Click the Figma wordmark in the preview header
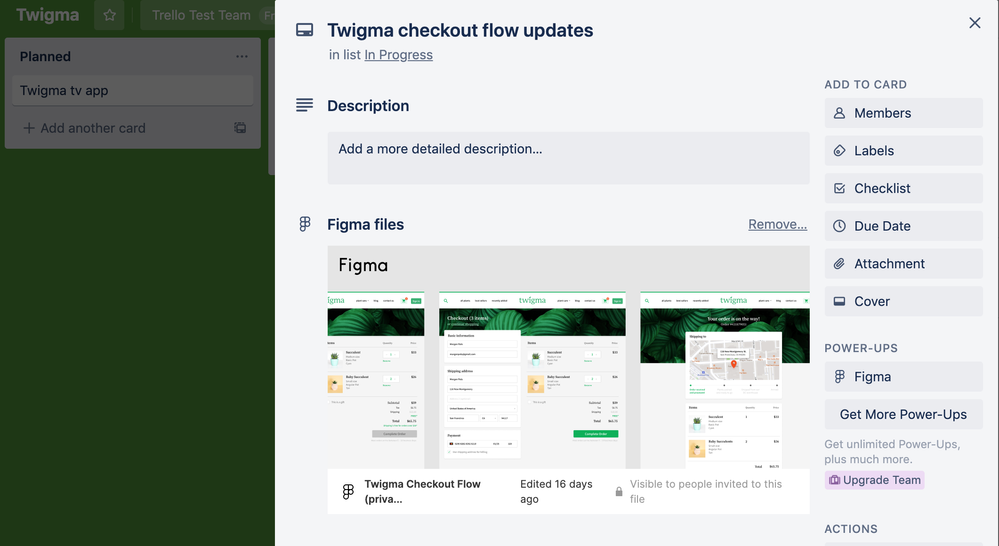999x546 pixels. (363, 265)
